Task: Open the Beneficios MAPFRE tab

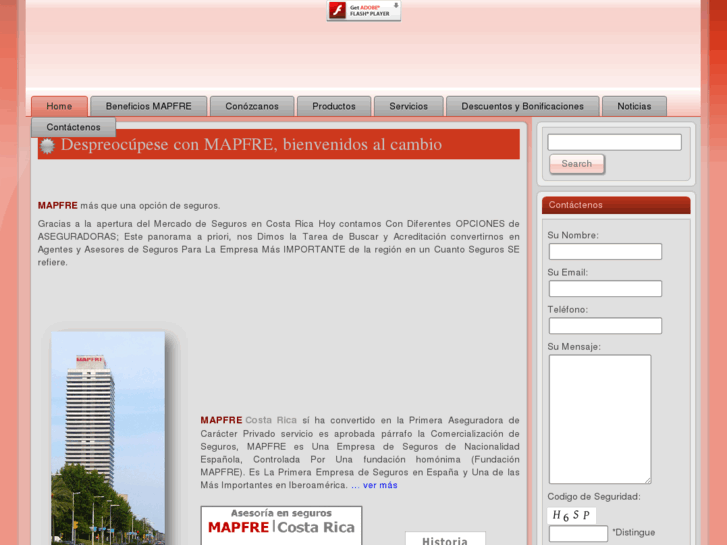Action: [148, 106]
